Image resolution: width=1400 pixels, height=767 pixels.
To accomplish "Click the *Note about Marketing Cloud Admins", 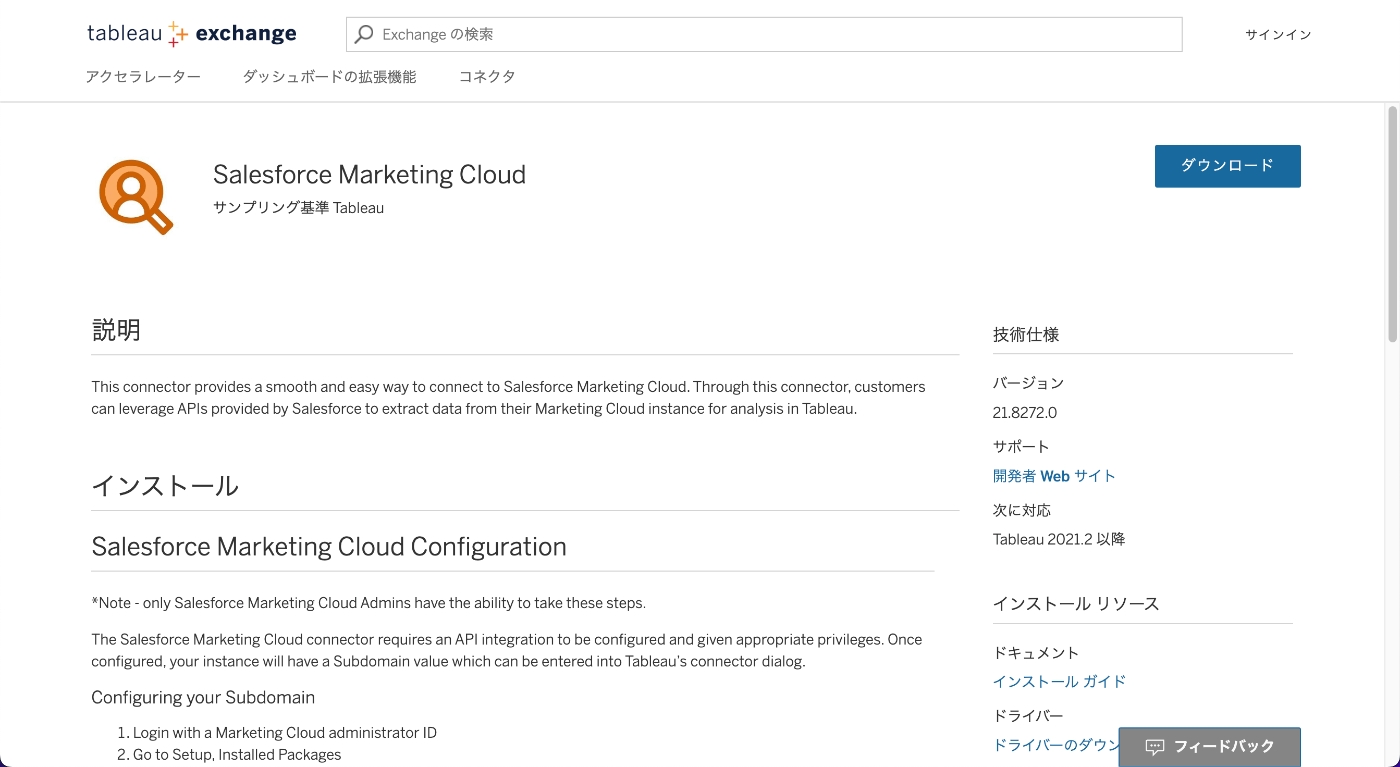I will 368,603.
